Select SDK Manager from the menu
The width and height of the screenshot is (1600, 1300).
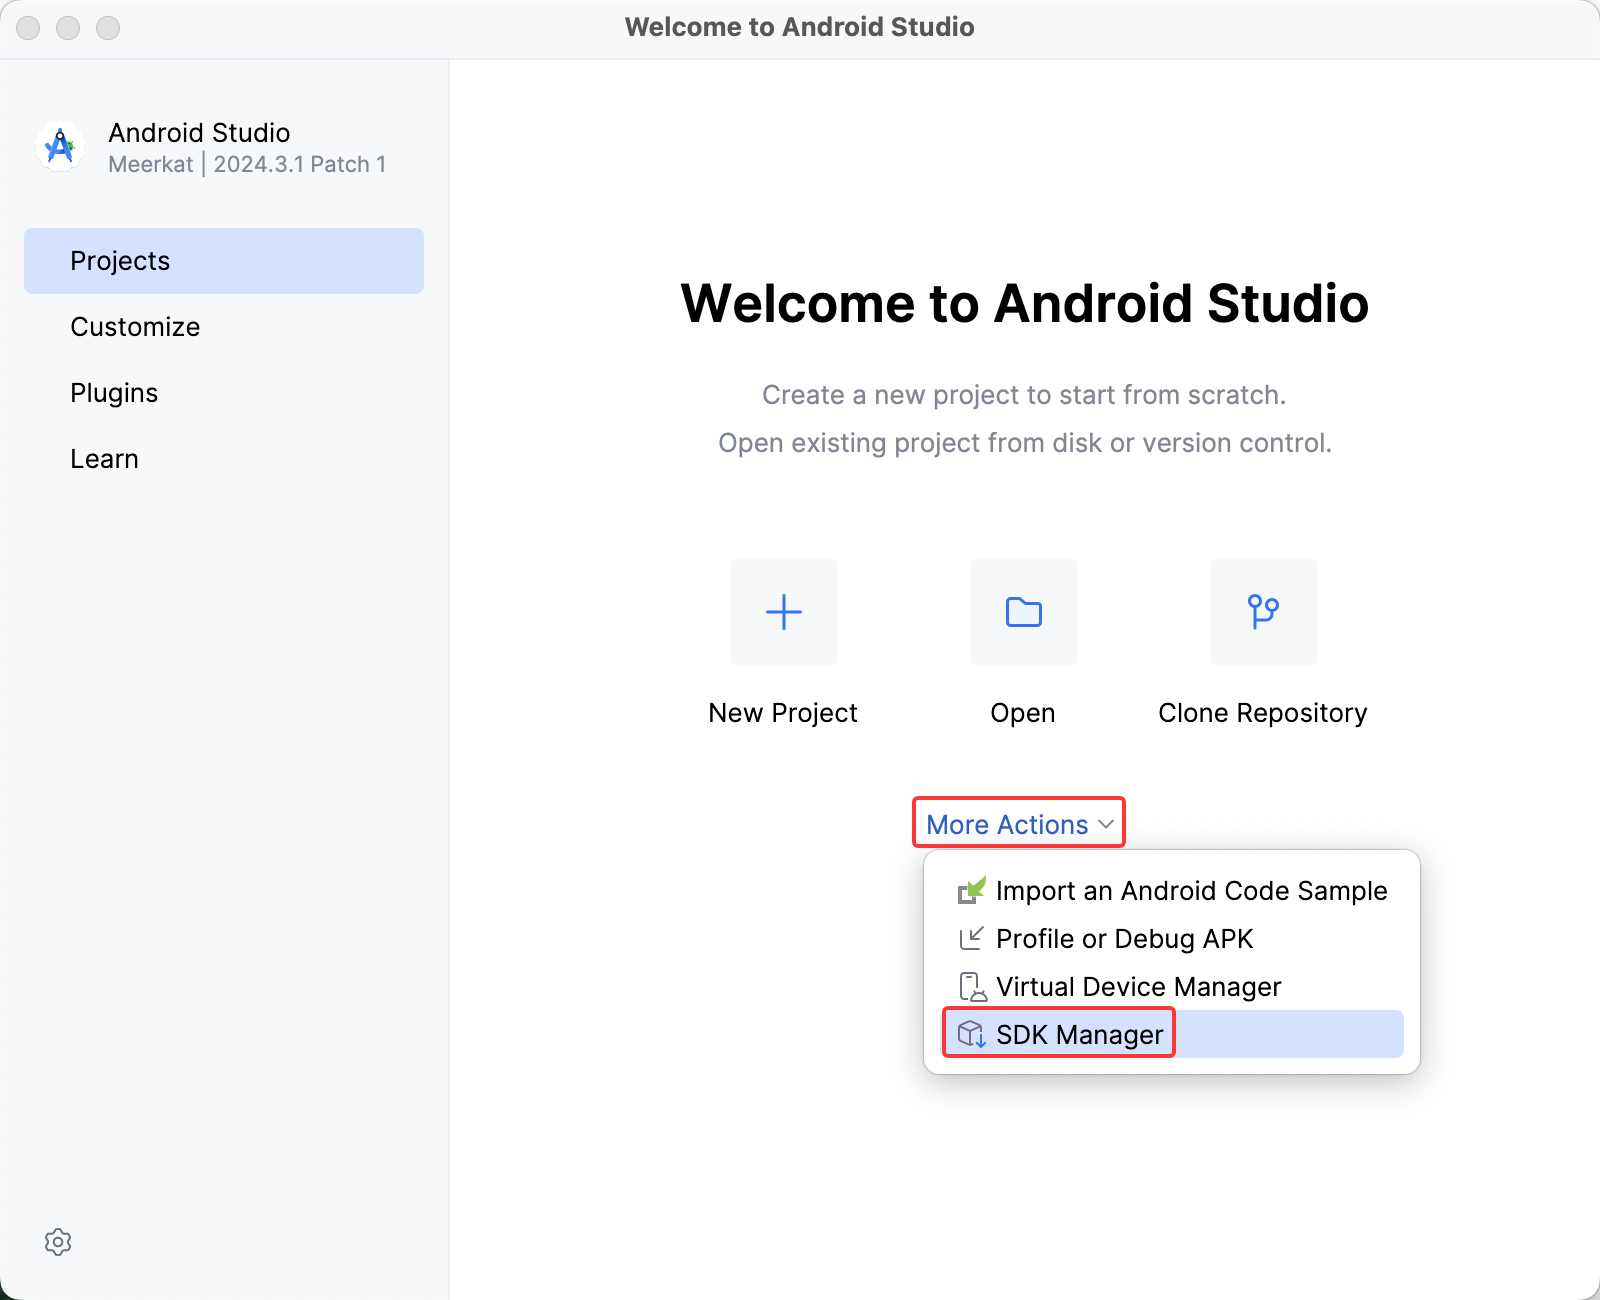pos(1077,1035)
